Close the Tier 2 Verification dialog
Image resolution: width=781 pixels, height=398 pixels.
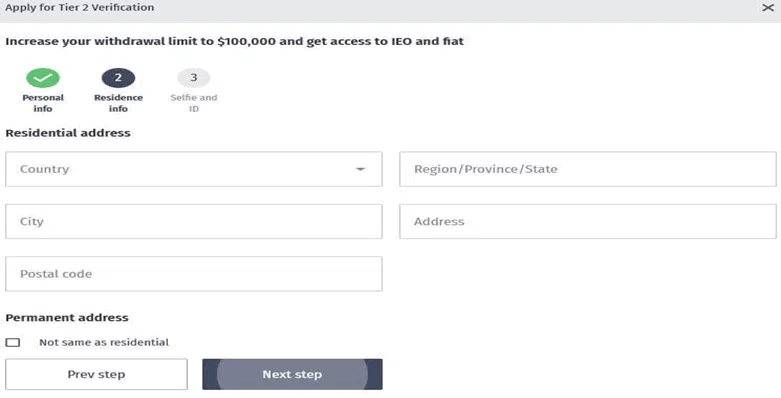[x=768, y=7]
